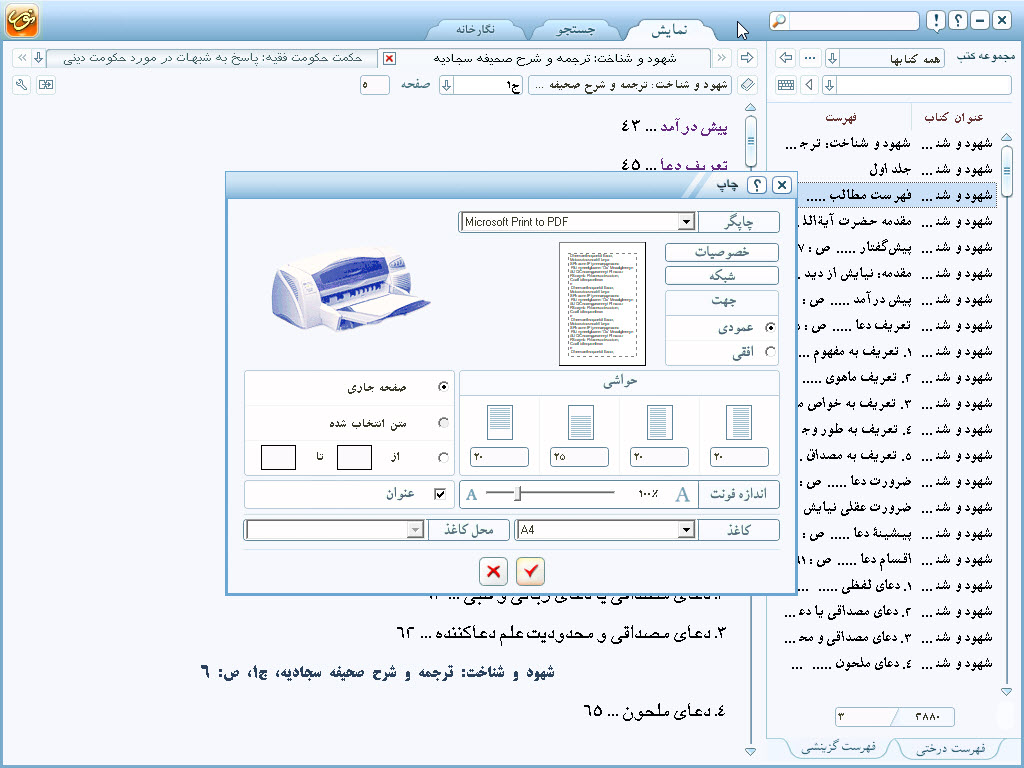Click the font size slider handle
Viewport: 1024px width, 768px height.
pyautogui.click(x=517, y=493)
